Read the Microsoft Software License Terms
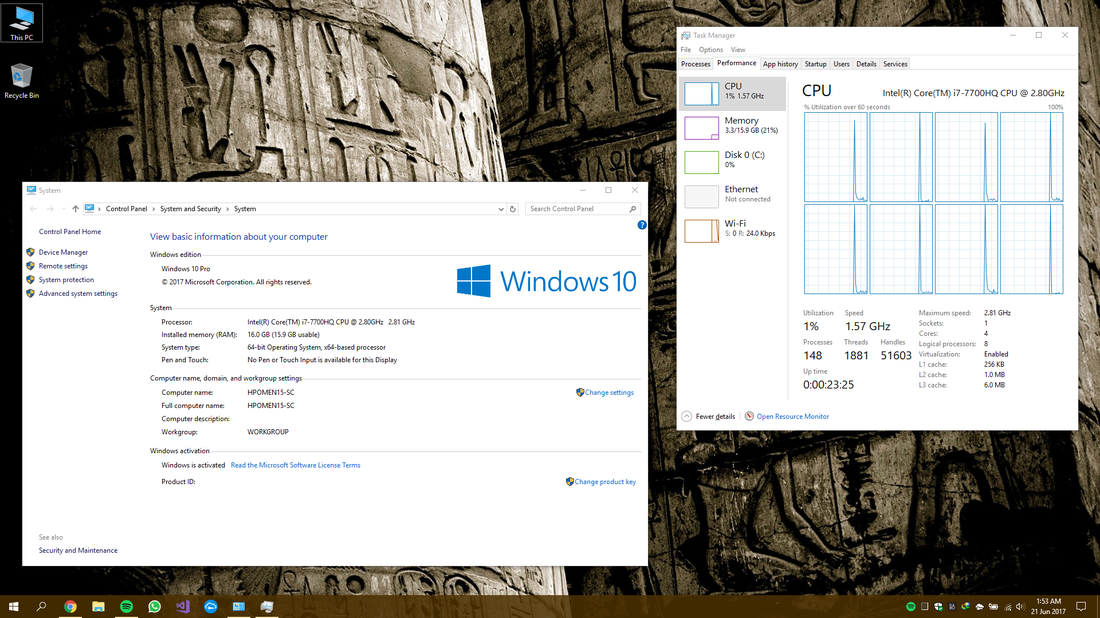Viewport: 1100px width, 618px height. 295,465
